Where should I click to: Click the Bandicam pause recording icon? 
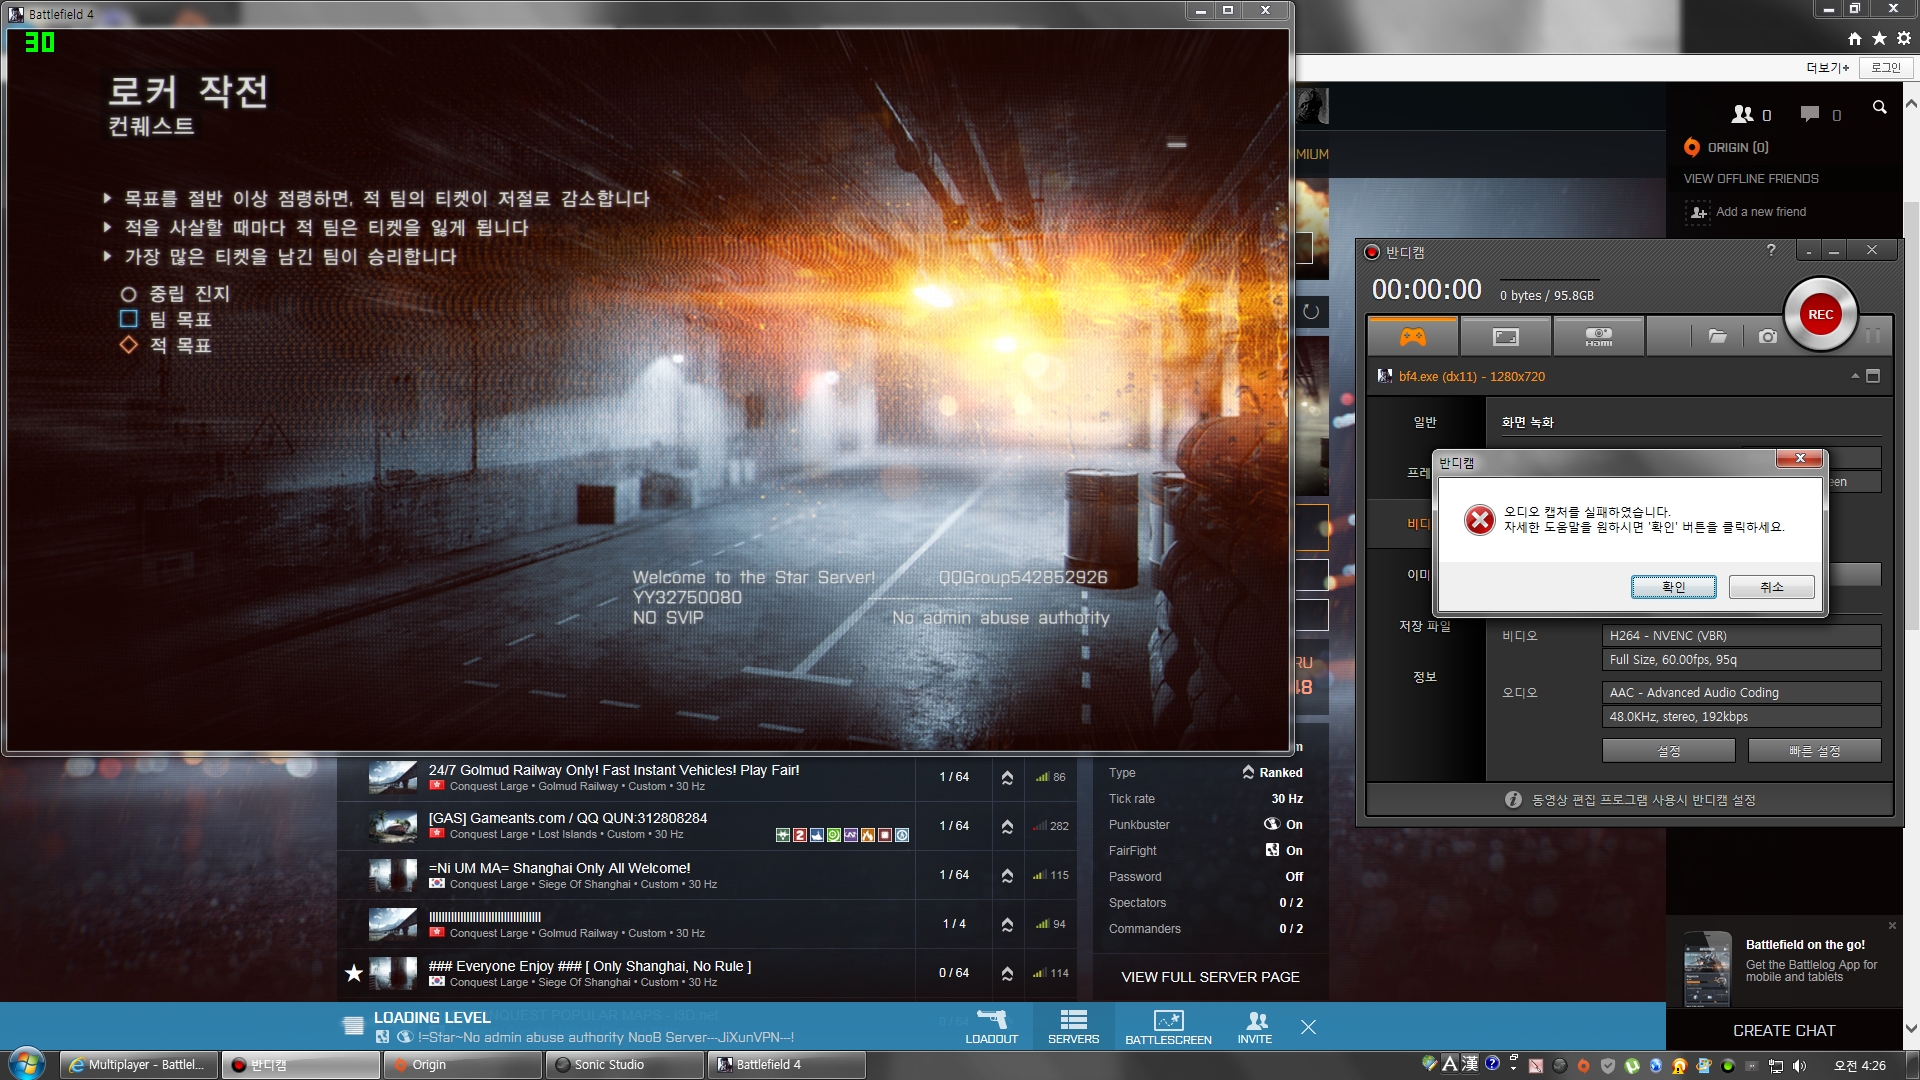1873,337
